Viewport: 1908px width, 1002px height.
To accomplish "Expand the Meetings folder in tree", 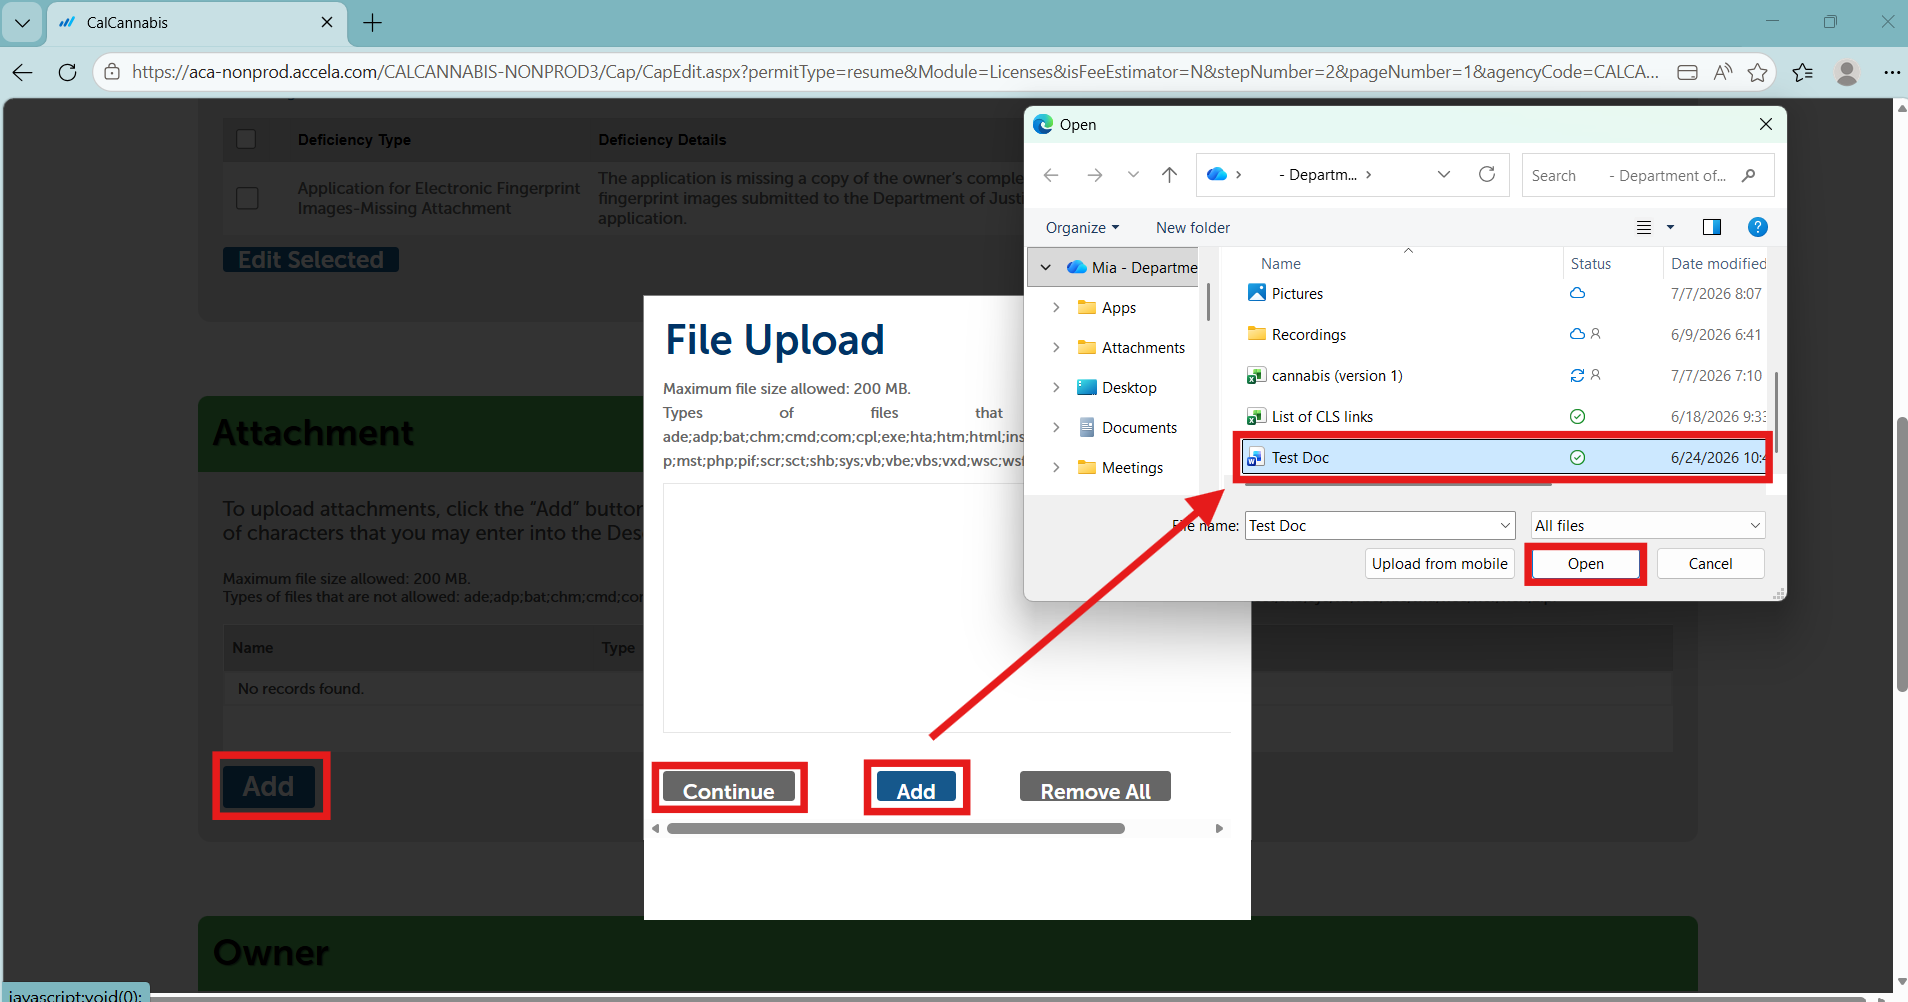I will tap(1056, 467).
